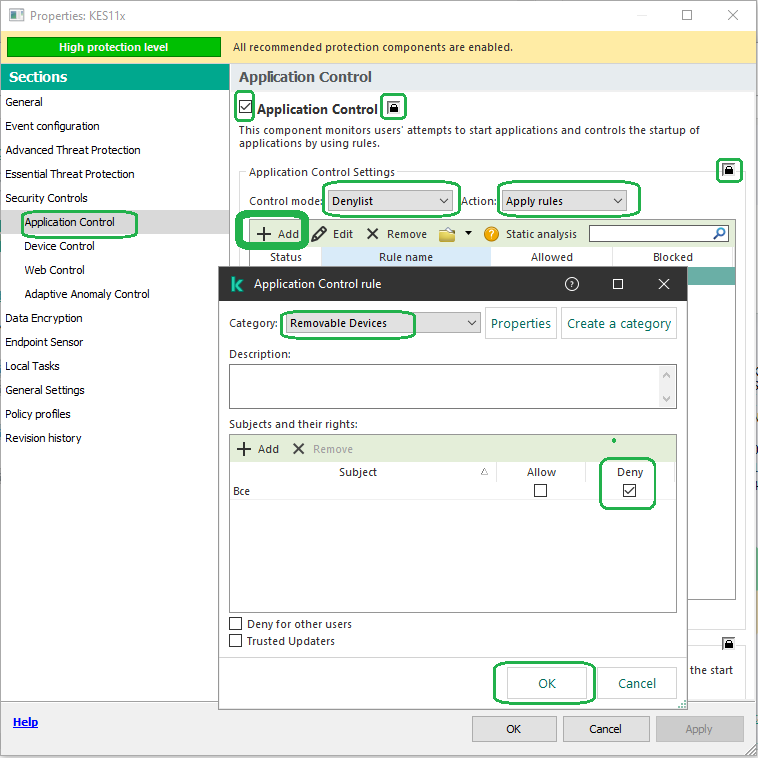Open the Data Encryption section
The image size is (758, 758).
pos(44,318)
